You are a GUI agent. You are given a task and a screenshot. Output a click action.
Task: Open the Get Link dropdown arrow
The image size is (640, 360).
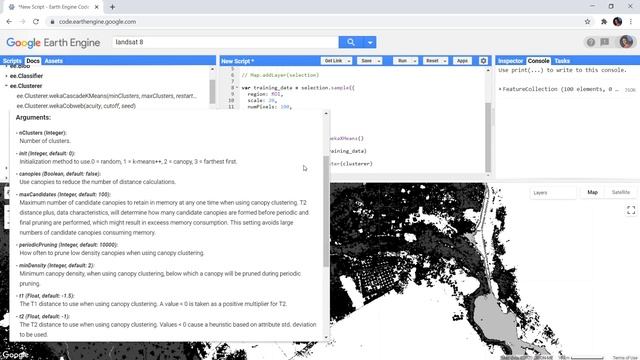click(x=349, y=61)
